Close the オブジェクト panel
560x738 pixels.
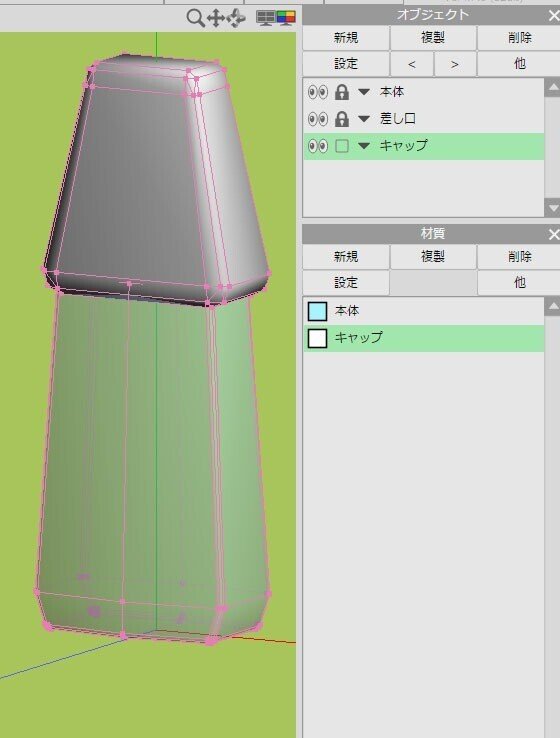[553, 16]
